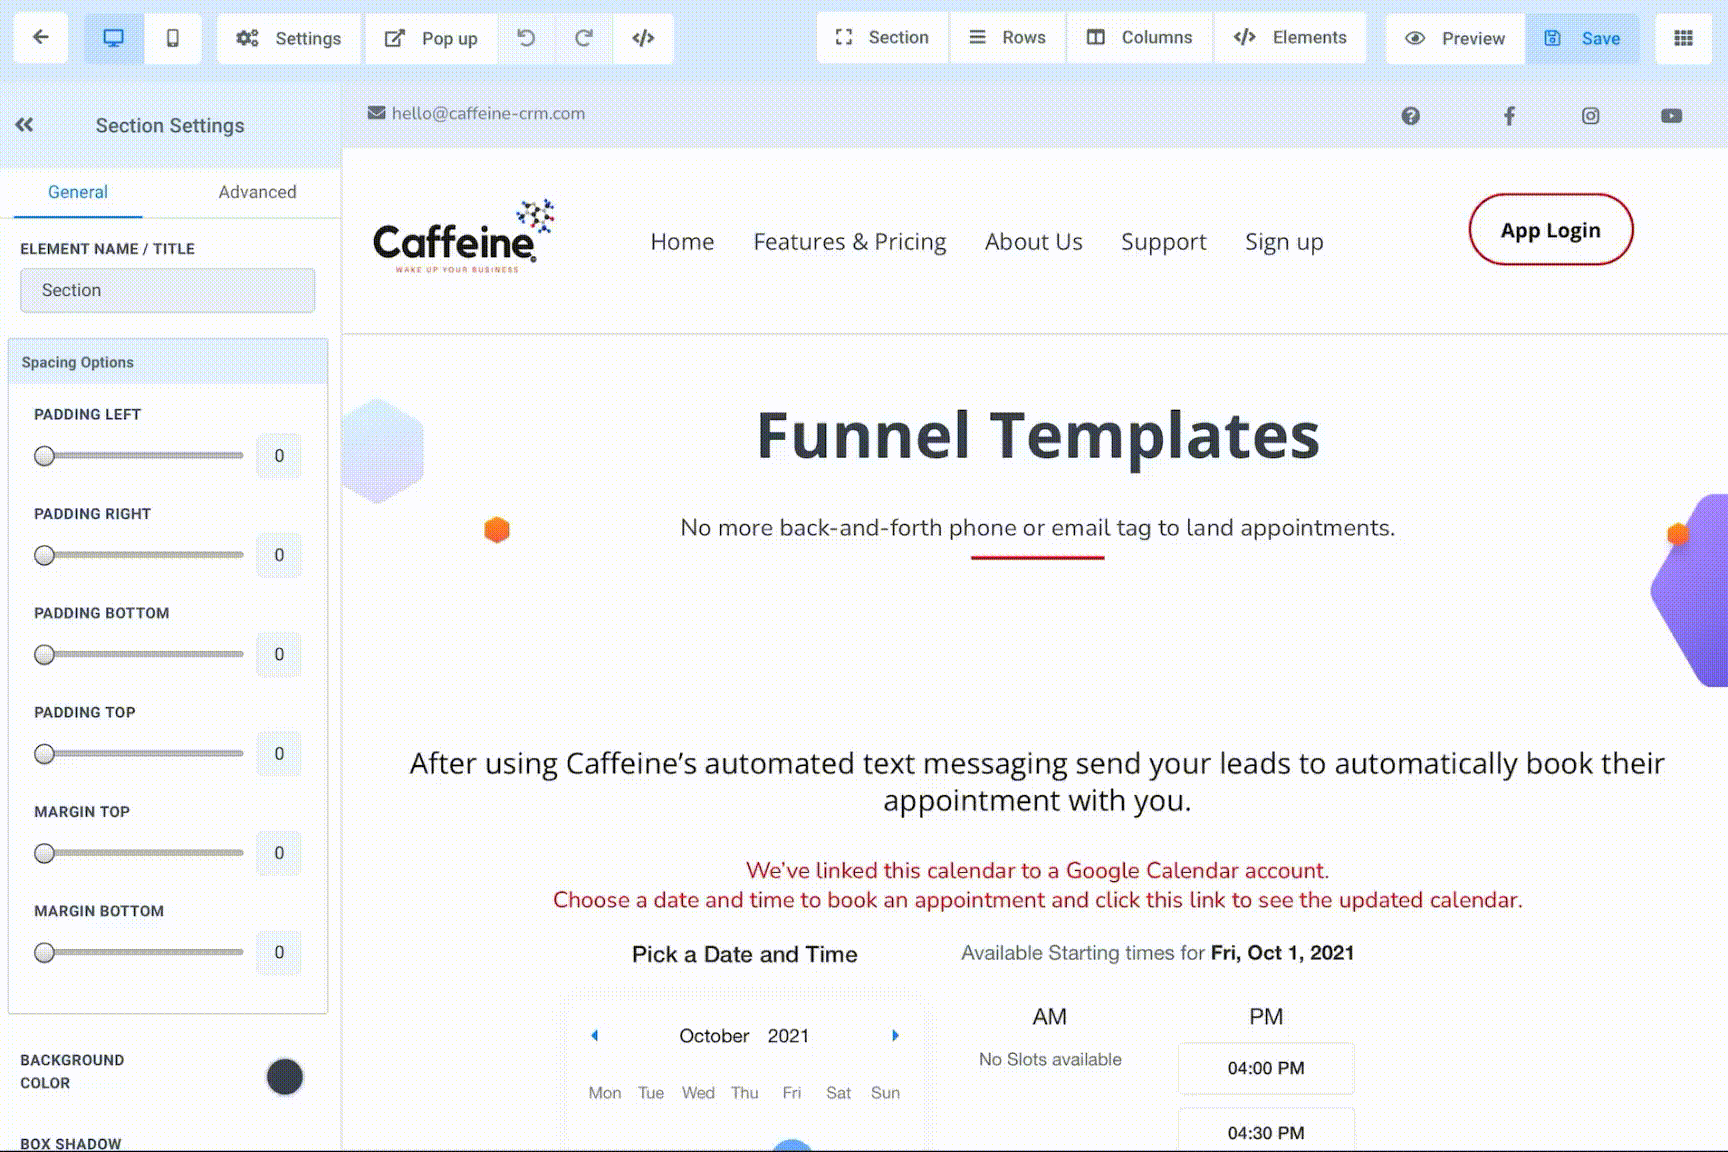The width and height of the screenshot is (1728, 1152).
Task: Open the Settings menu
Action: pyautogui.click(x=288, y=38)
